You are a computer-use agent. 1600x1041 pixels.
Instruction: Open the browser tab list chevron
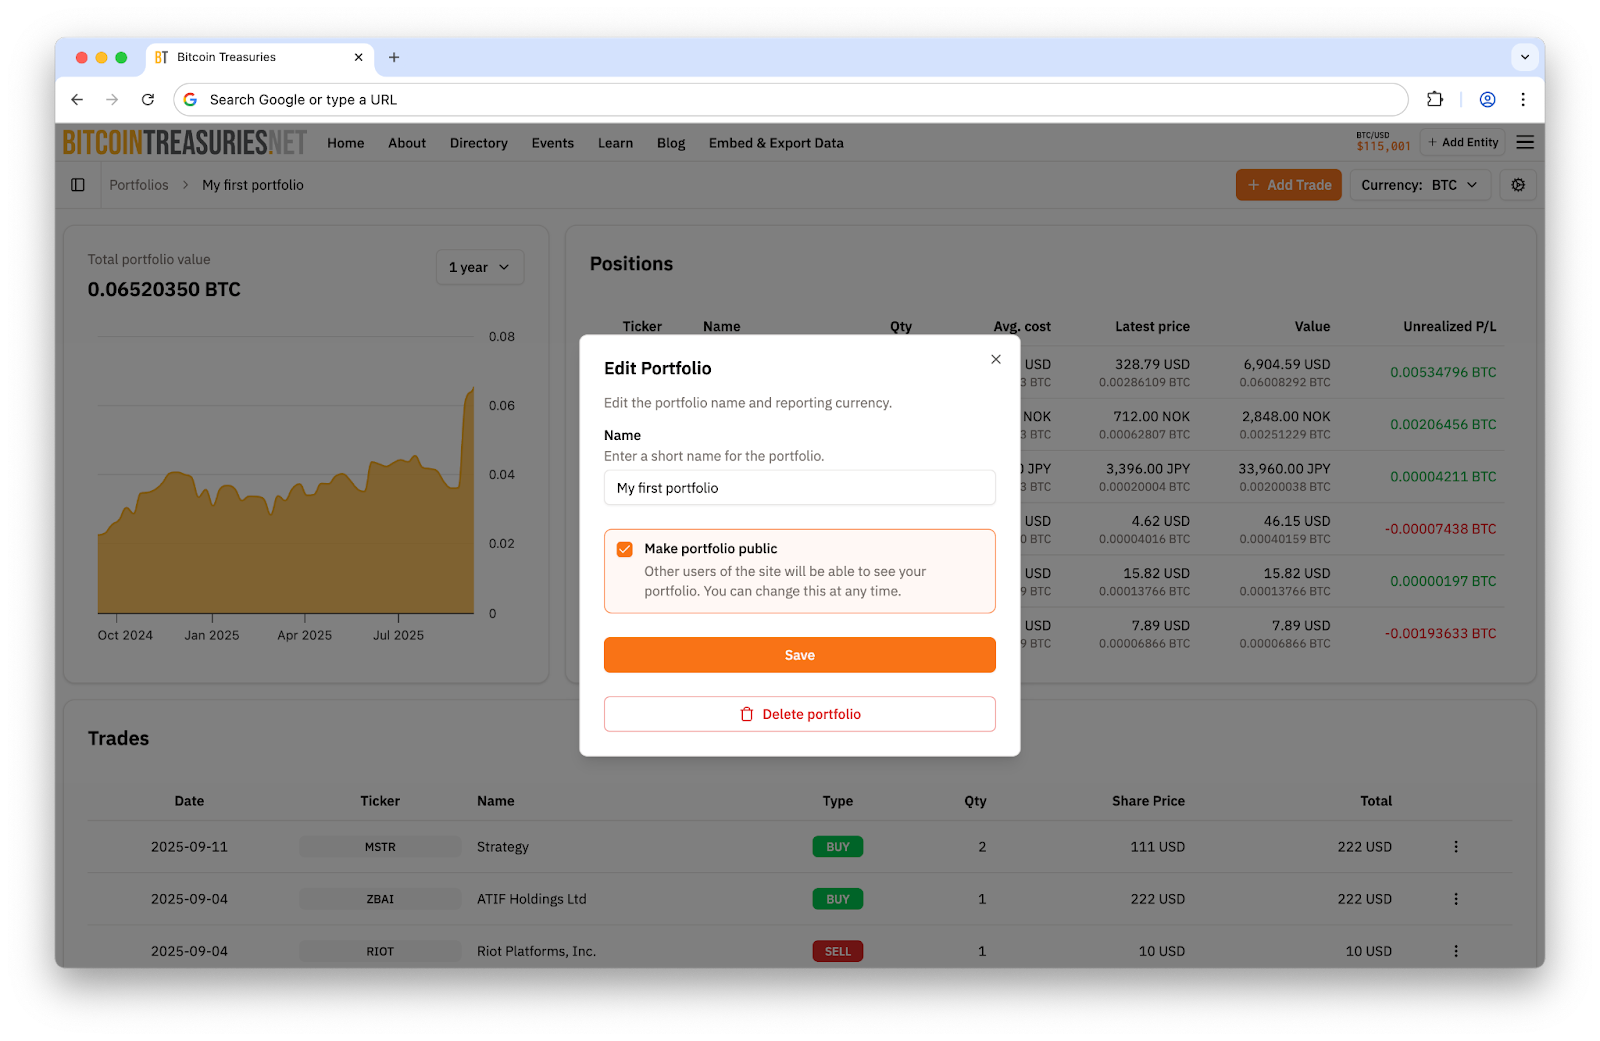(x=1524, y=57)
